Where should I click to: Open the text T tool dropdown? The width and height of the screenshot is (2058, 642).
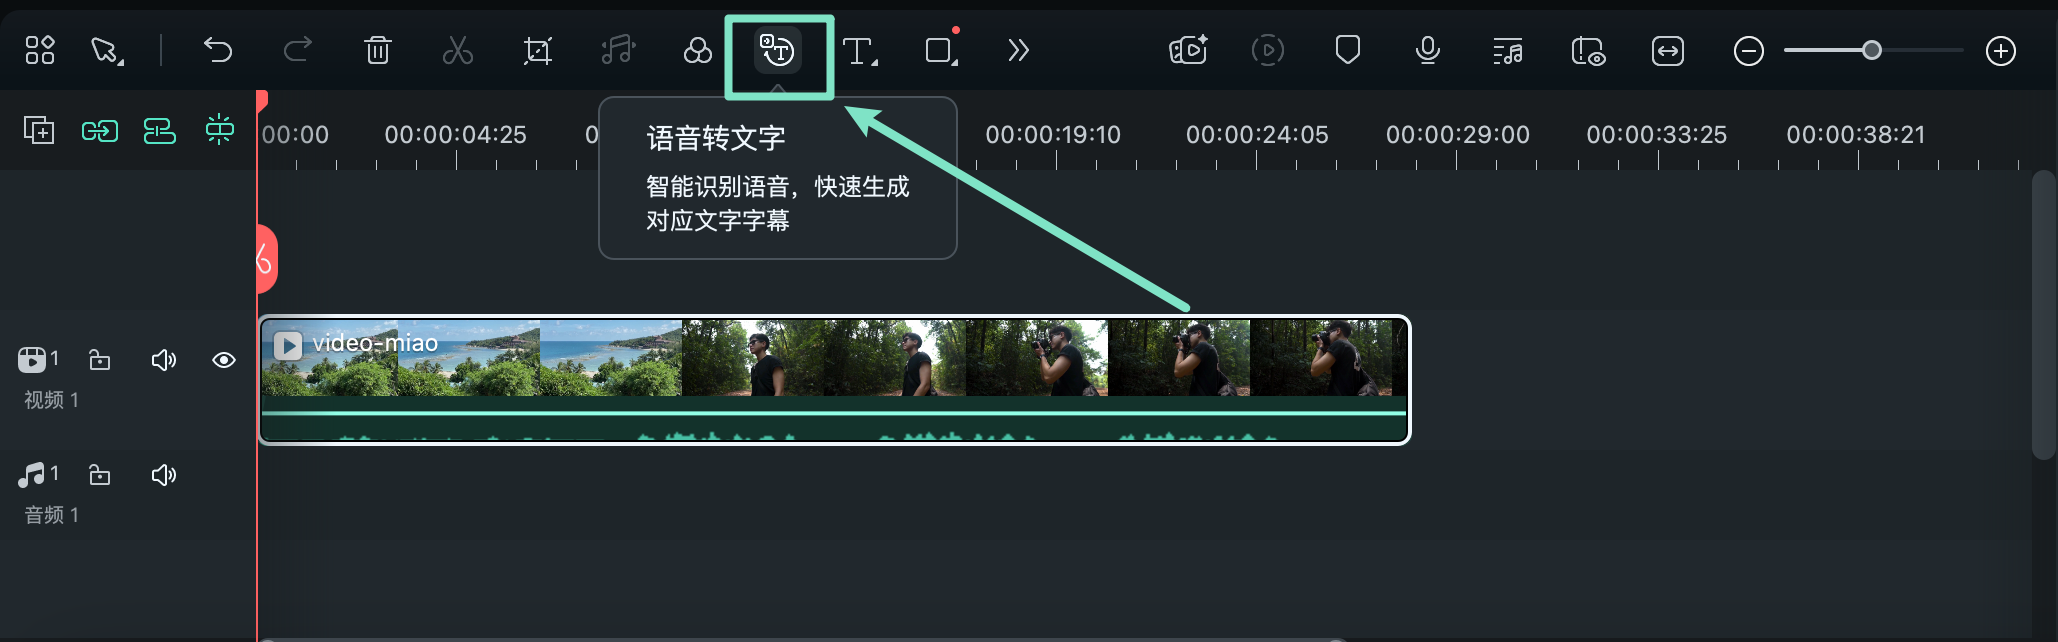(x=860, y=50)
